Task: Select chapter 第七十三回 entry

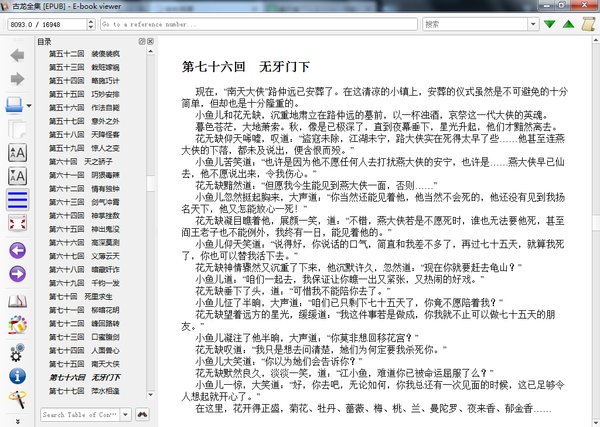Action: click(84, 337)
